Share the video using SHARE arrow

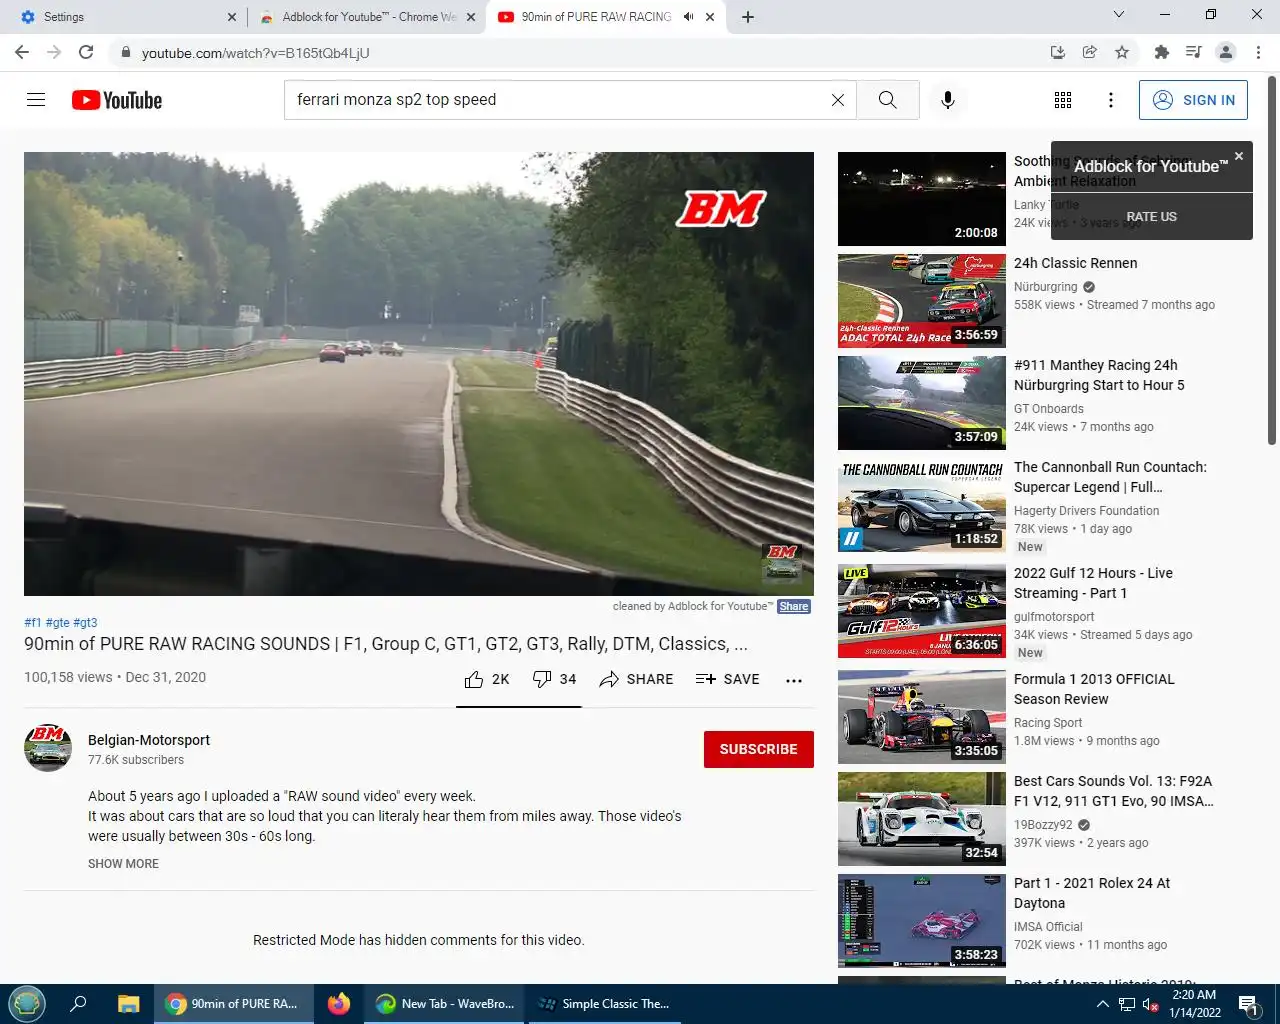[636, 679]
